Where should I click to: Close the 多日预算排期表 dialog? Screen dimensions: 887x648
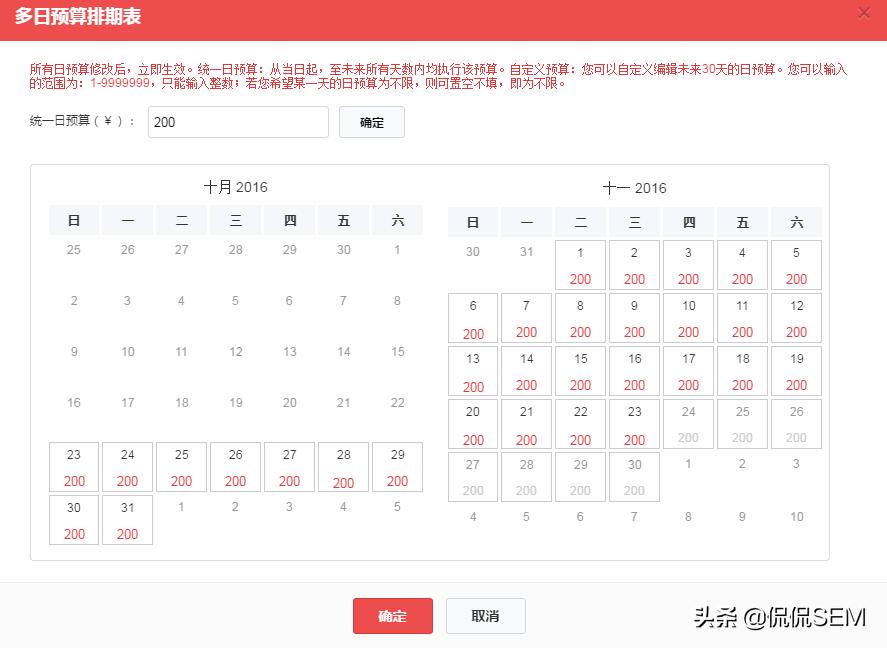(x=864, y=13)
